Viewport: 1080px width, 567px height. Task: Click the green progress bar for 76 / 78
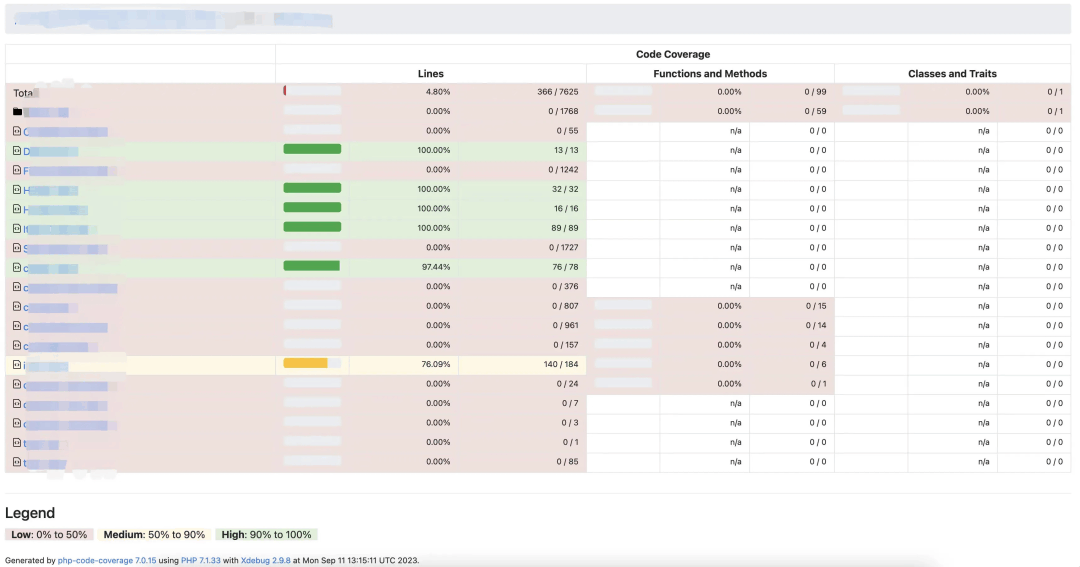312,267
